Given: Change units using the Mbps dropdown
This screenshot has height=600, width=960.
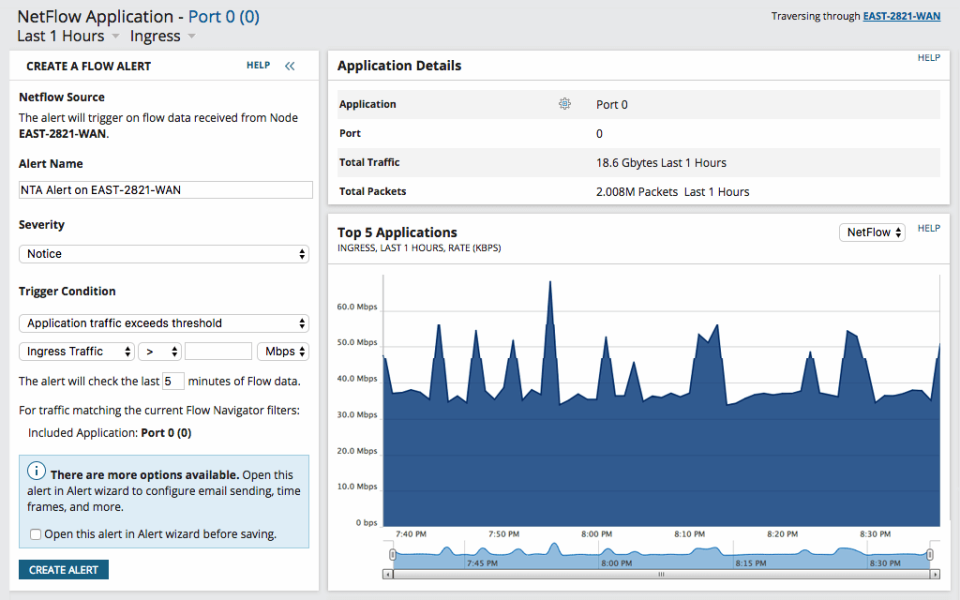Looking at the screenshot, I should pos(283,351).
